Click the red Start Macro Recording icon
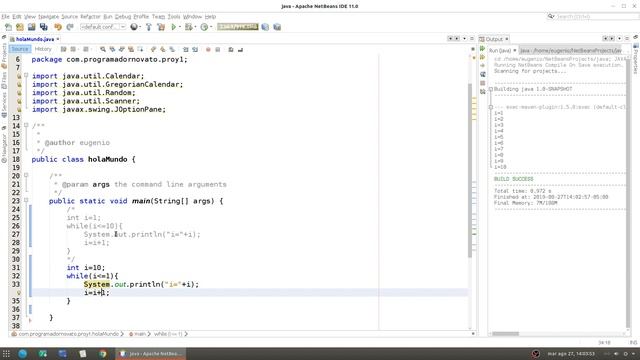640x360 pixels. coord(208,49)
